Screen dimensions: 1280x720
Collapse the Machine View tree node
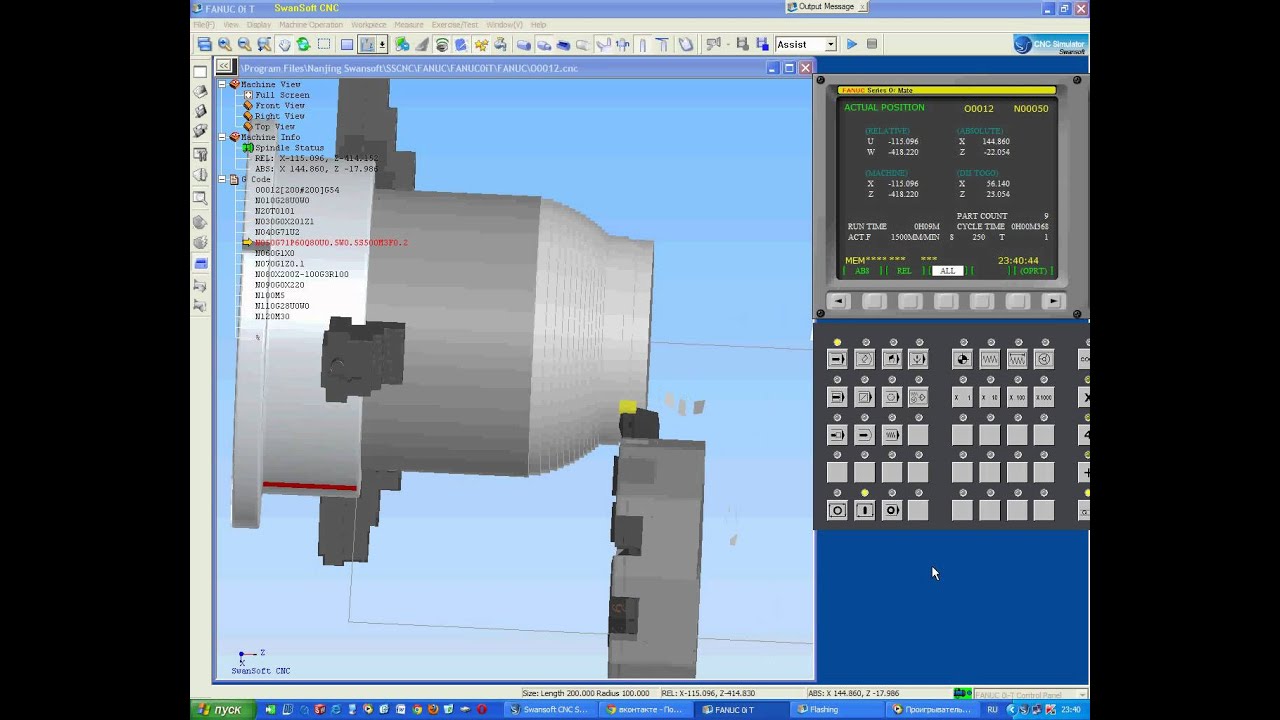222,84
